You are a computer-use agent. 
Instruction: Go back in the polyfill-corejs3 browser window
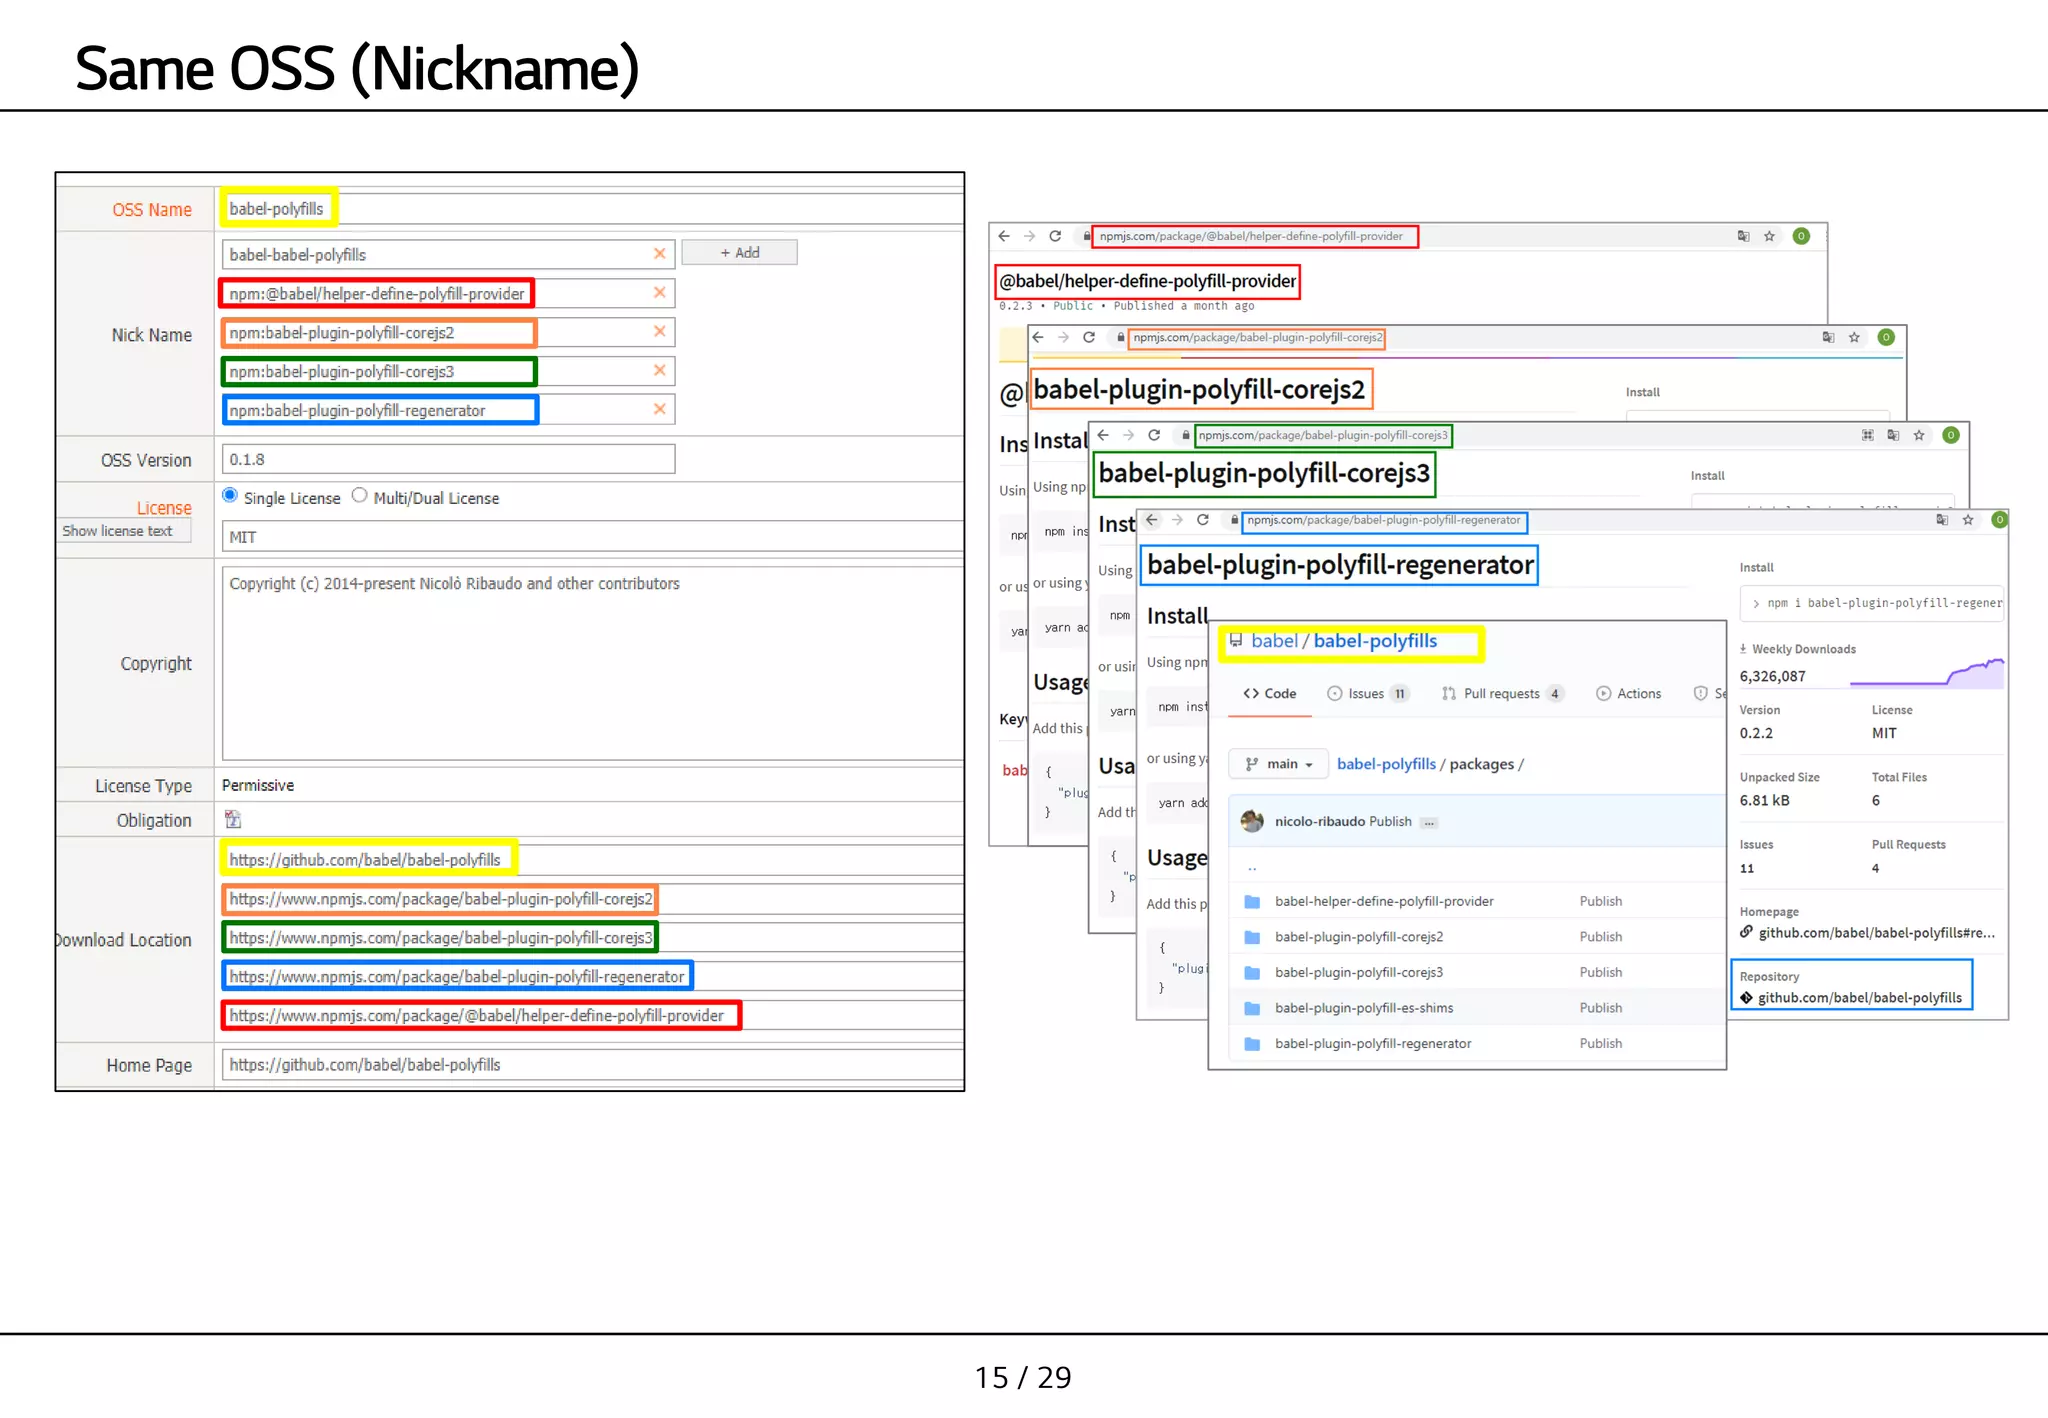click(x=1103, y=435)
